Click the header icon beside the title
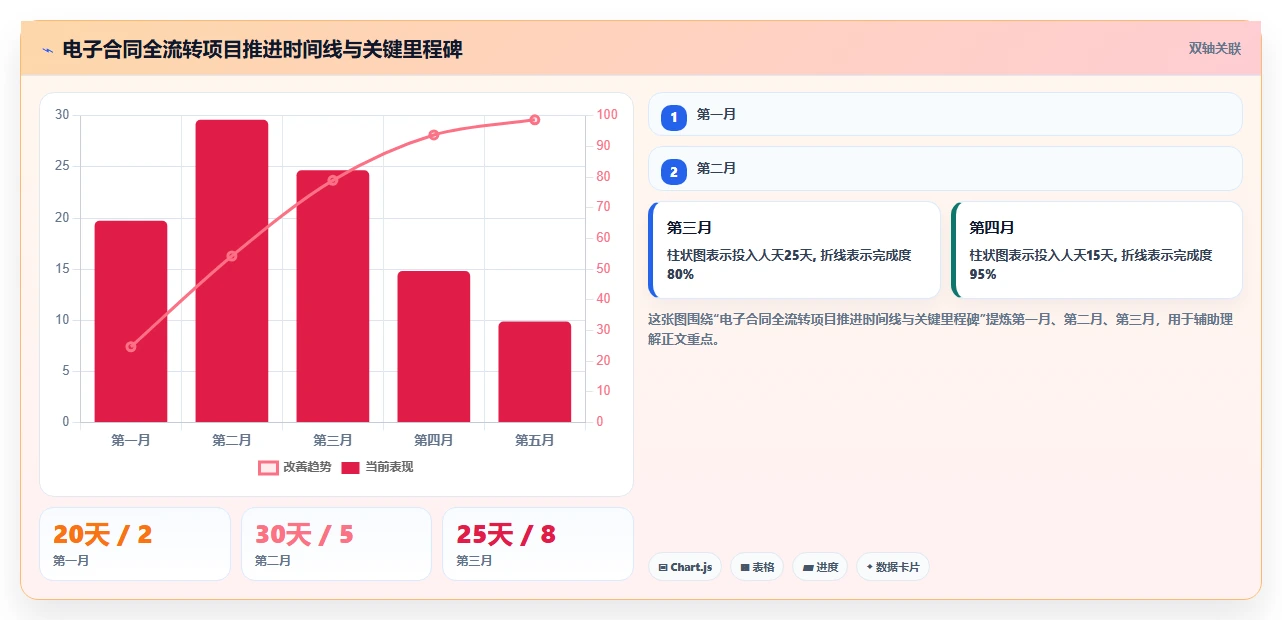 coord(47,49)
